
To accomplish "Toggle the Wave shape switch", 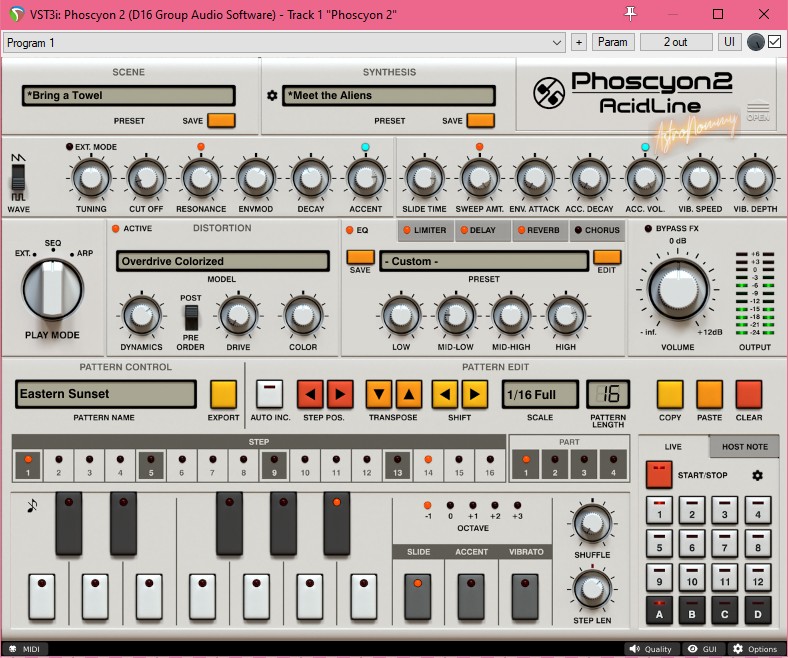I will point(19,177).
